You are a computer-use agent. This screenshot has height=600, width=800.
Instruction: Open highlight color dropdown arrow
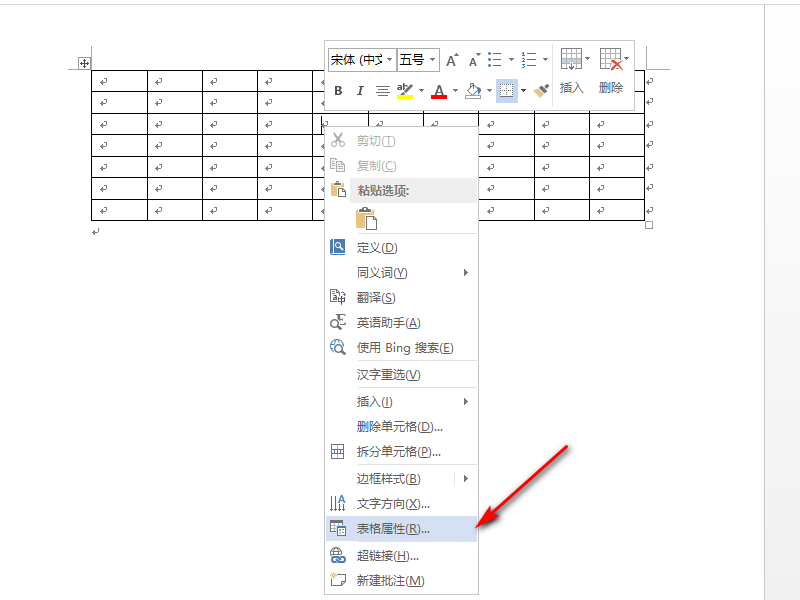pos(421,91)
